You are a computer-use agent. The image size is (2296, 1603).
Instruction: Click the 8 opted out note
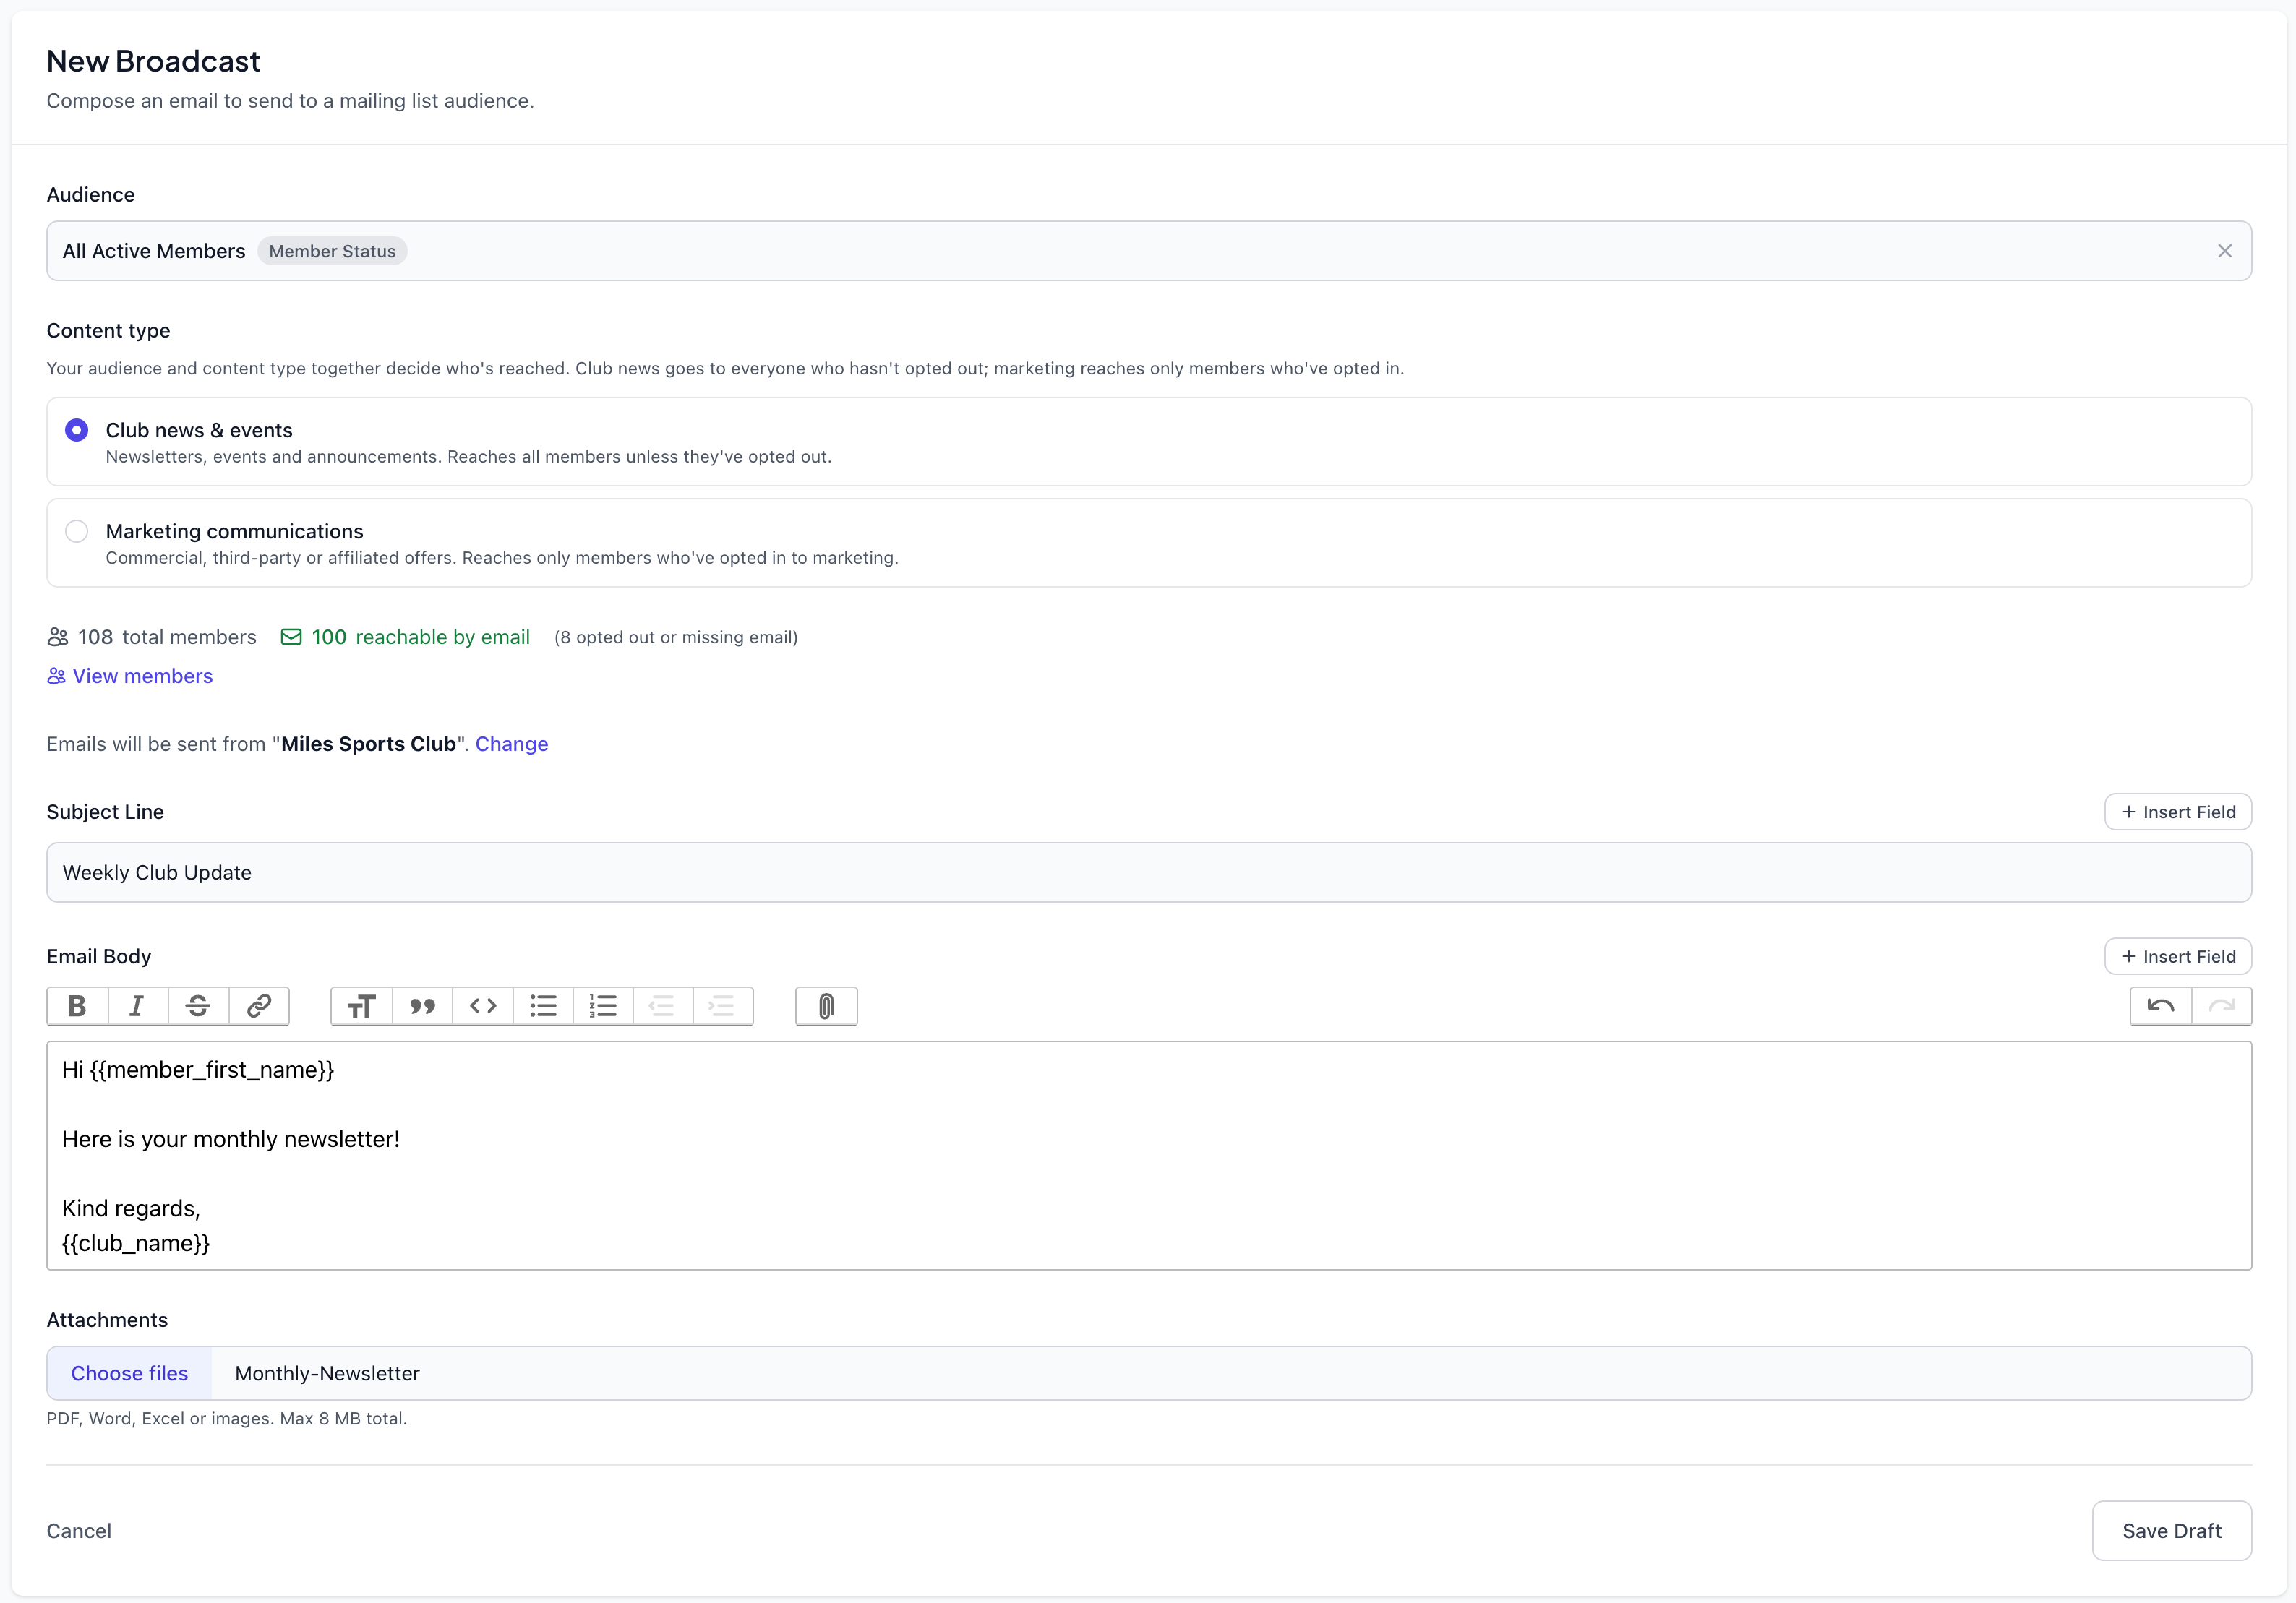(676, 637)
